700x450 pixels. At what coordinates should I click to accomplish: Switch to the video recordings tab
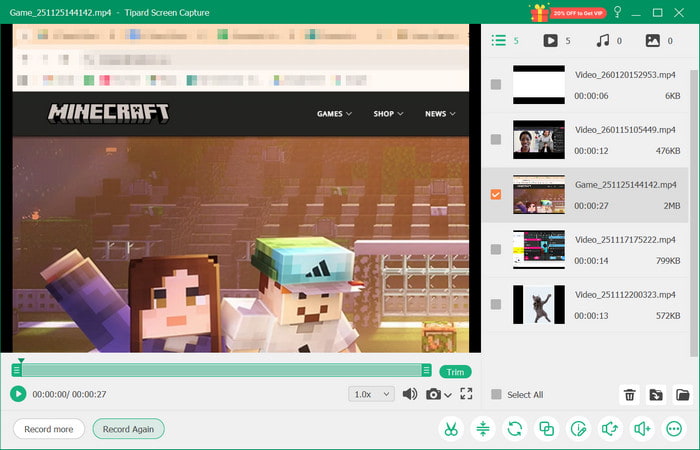coord(556,41)
